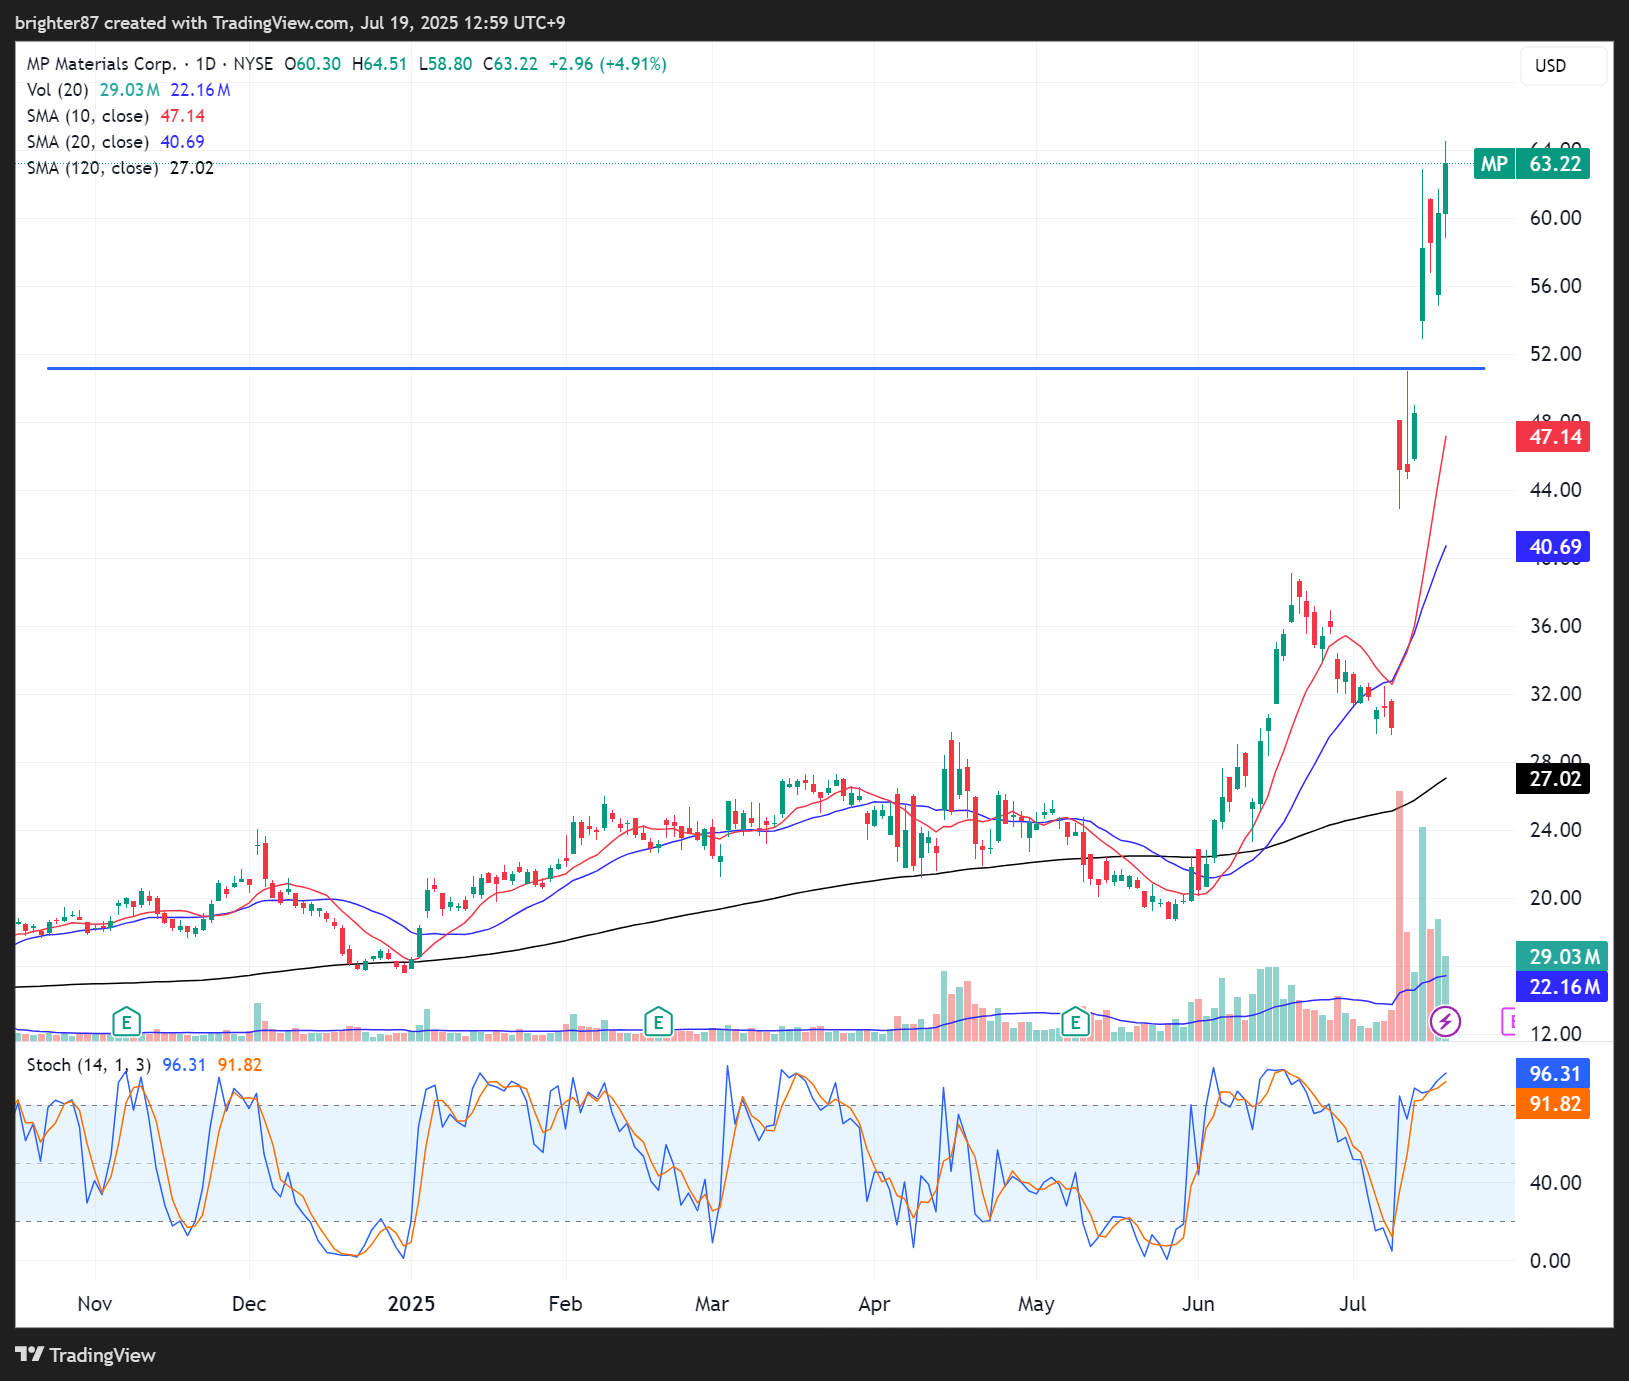Image resolution: width=1629 pixels, height=1381 pixels.
Task: Select the SMA (10, close) legend entry
Action: click(88, 116)
